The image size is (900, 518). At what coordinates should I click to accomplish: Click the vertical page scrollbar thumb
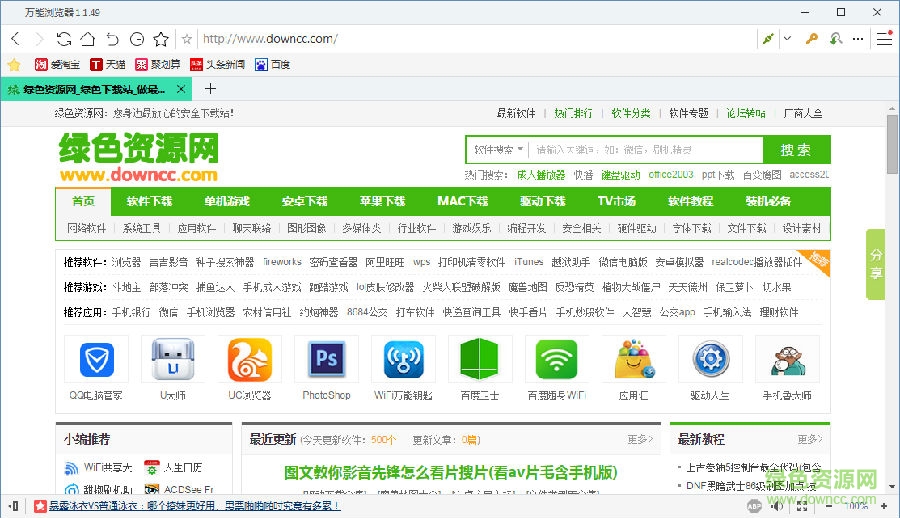click(892, 144)
